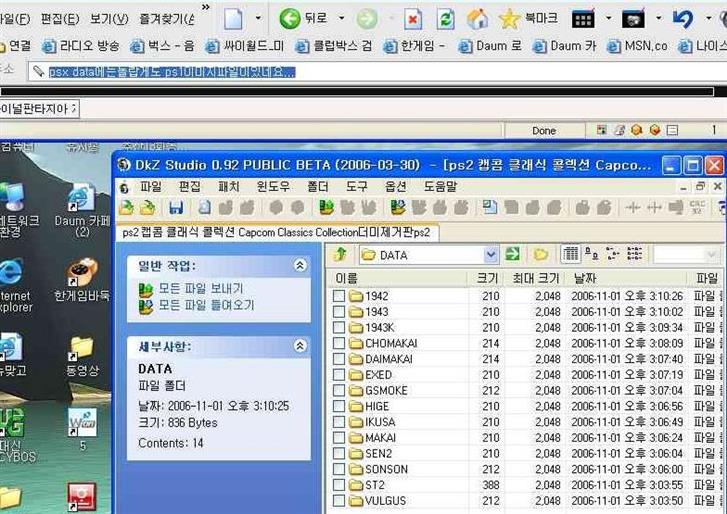This screenshot has height=514, width=727.
Task: Click the up-folder green arrow icon
Action: pos(341,254)
